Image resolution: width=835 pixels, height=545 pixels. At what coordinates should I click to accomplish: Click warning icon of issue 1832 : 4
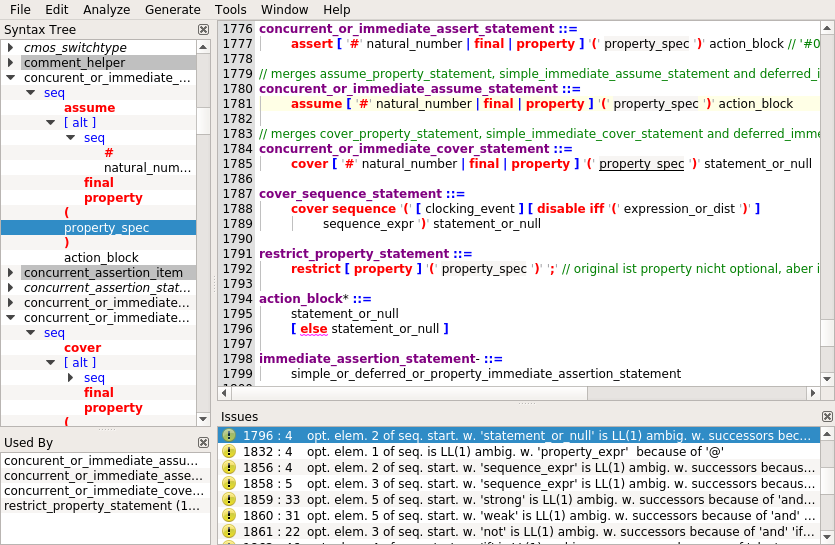point(229,451)
